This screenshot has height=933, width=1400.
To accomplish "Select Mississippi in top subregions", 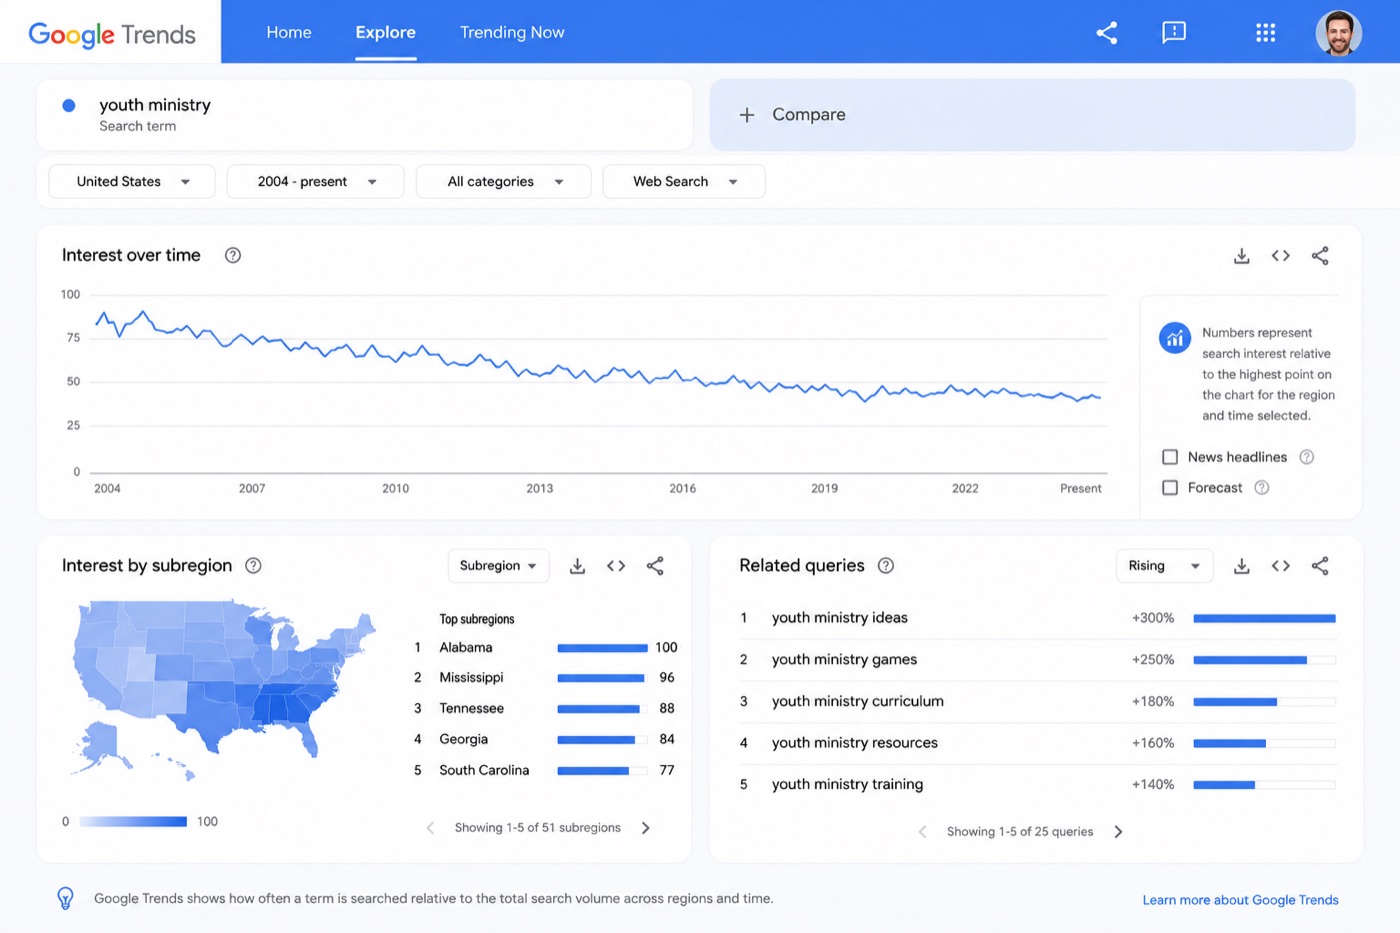I will (471, 678).
